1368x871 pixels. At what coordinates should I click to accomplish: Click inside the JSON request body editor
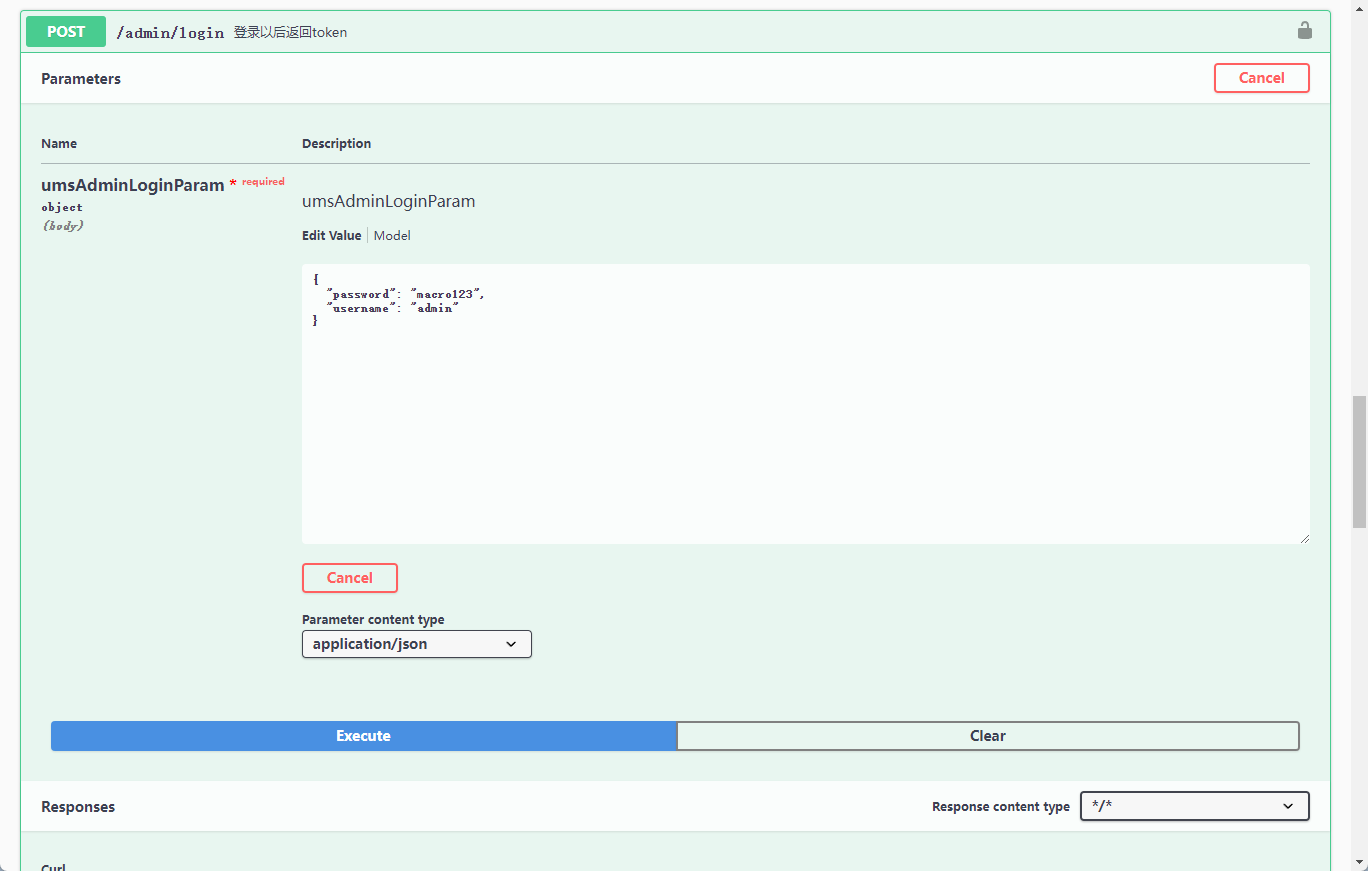coord(806,404)
